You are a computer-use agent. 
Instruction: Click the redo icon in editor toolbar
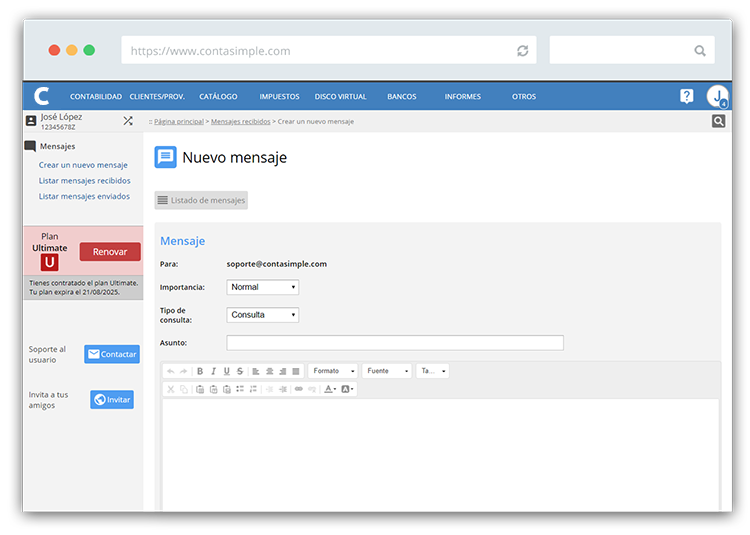pyautogui.click(x=183, y=371)
